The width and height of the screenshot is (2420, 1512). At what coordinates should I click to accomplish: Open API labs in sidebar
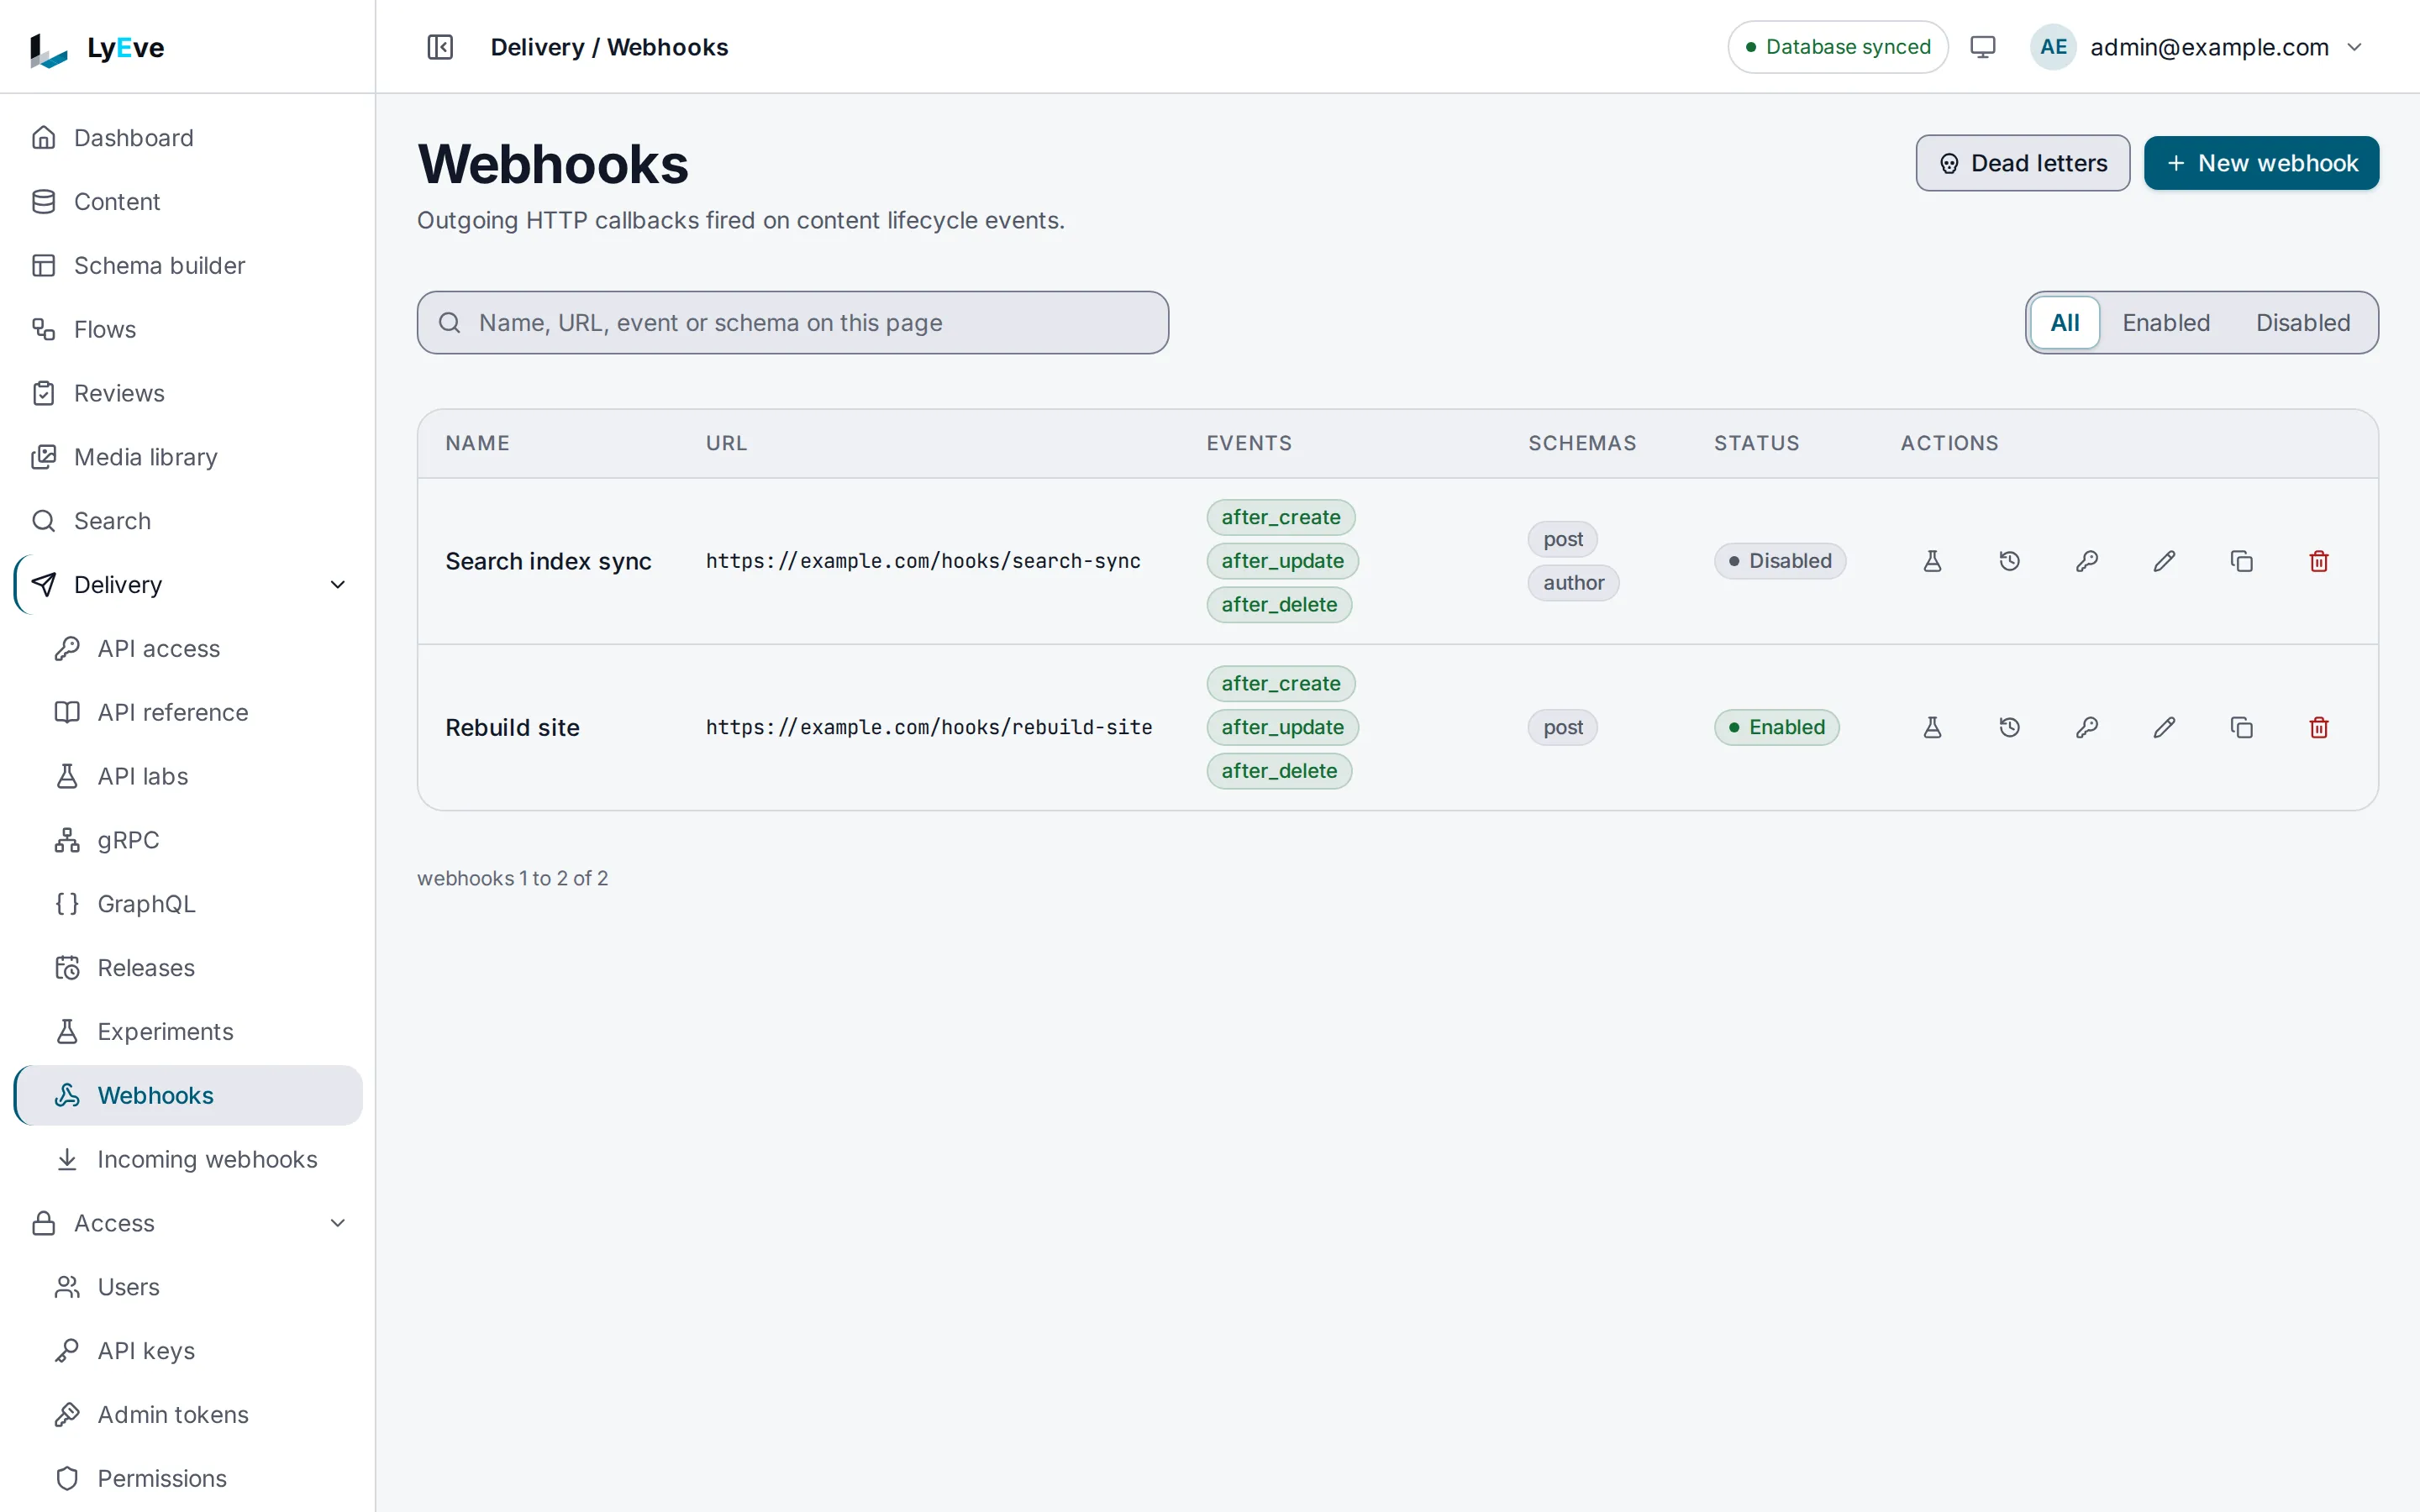click(x=188, y=776)
